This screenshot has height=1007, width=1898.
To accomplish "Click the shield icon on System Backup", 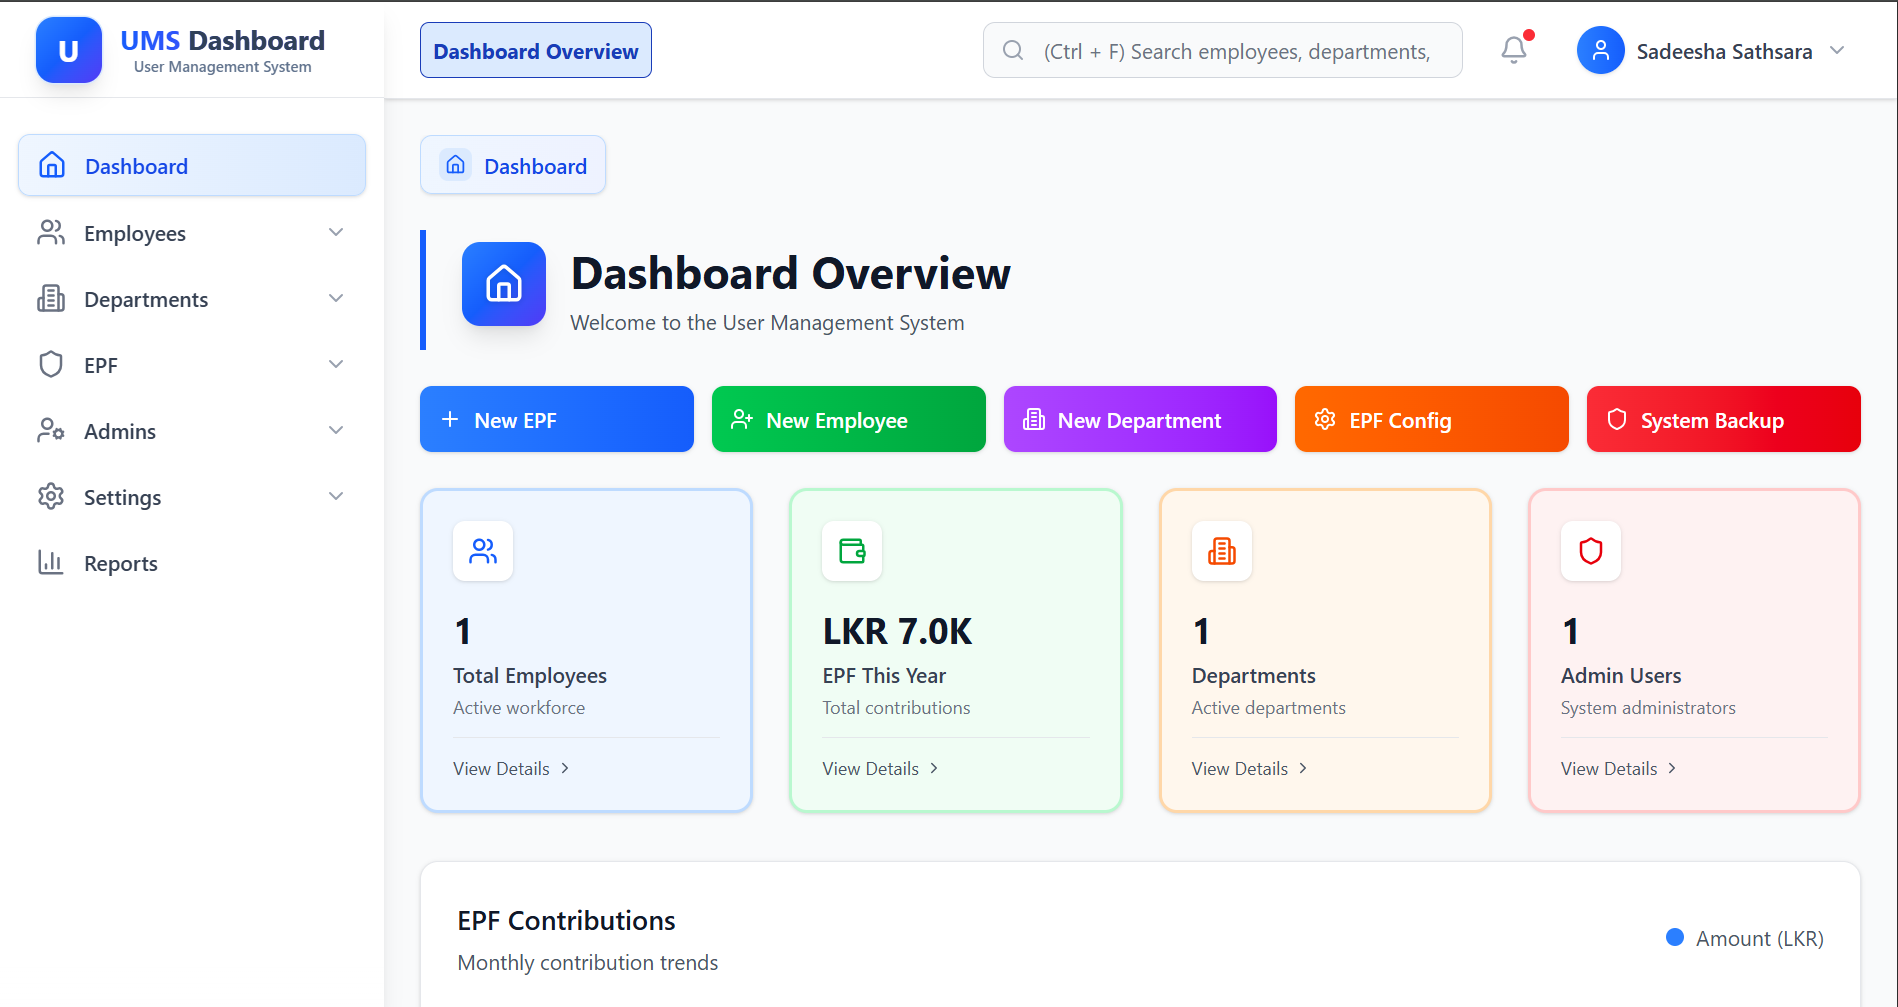I will pyautogui.click(x=1617, y=419).
